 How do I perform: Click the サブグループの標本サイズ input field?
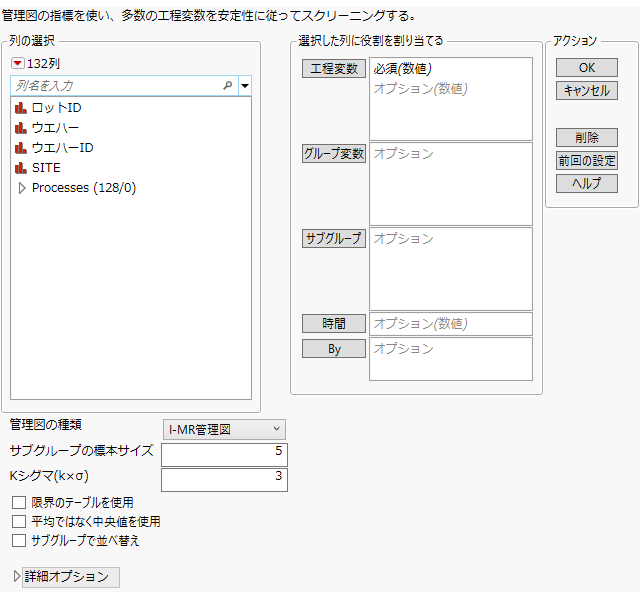223,454
